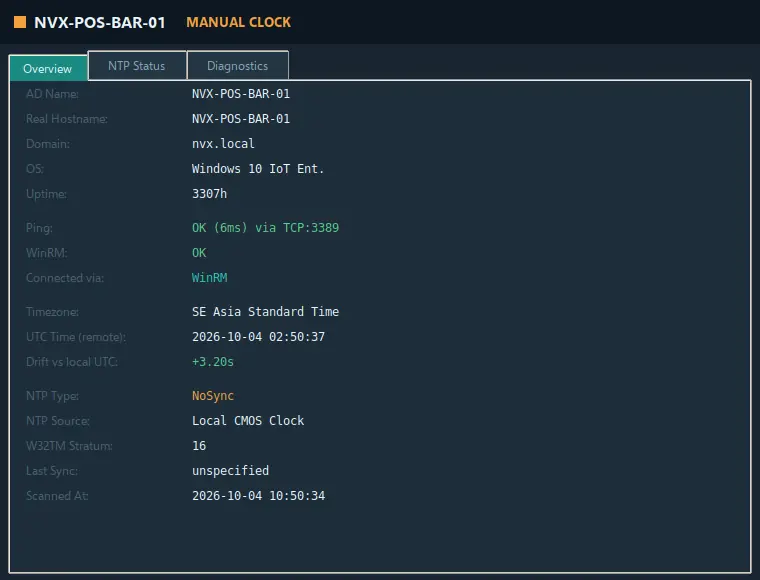The image size is (760, 580).
Task: Select the uptime value 3307h
Action: [209, 194]
